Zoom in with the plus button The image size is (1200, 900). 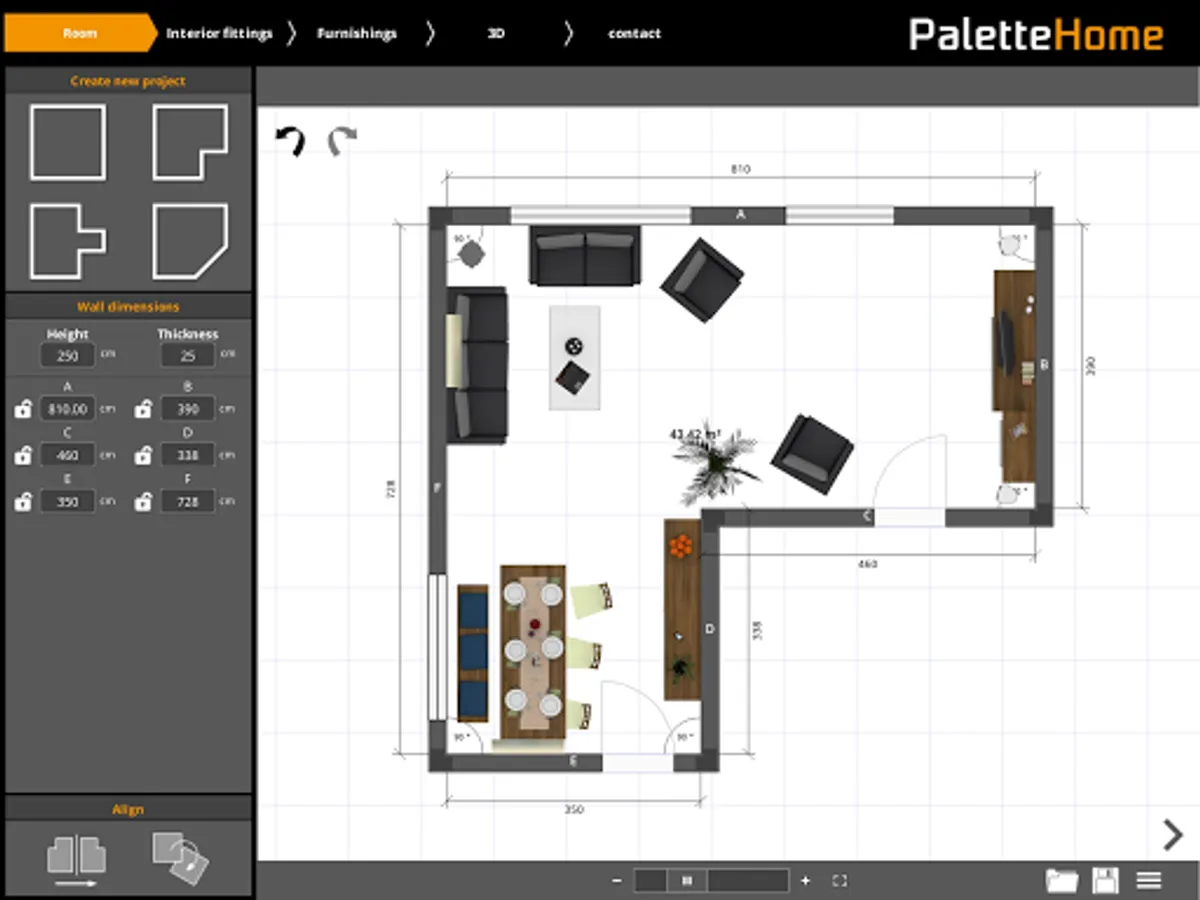[x=806, y=881]
